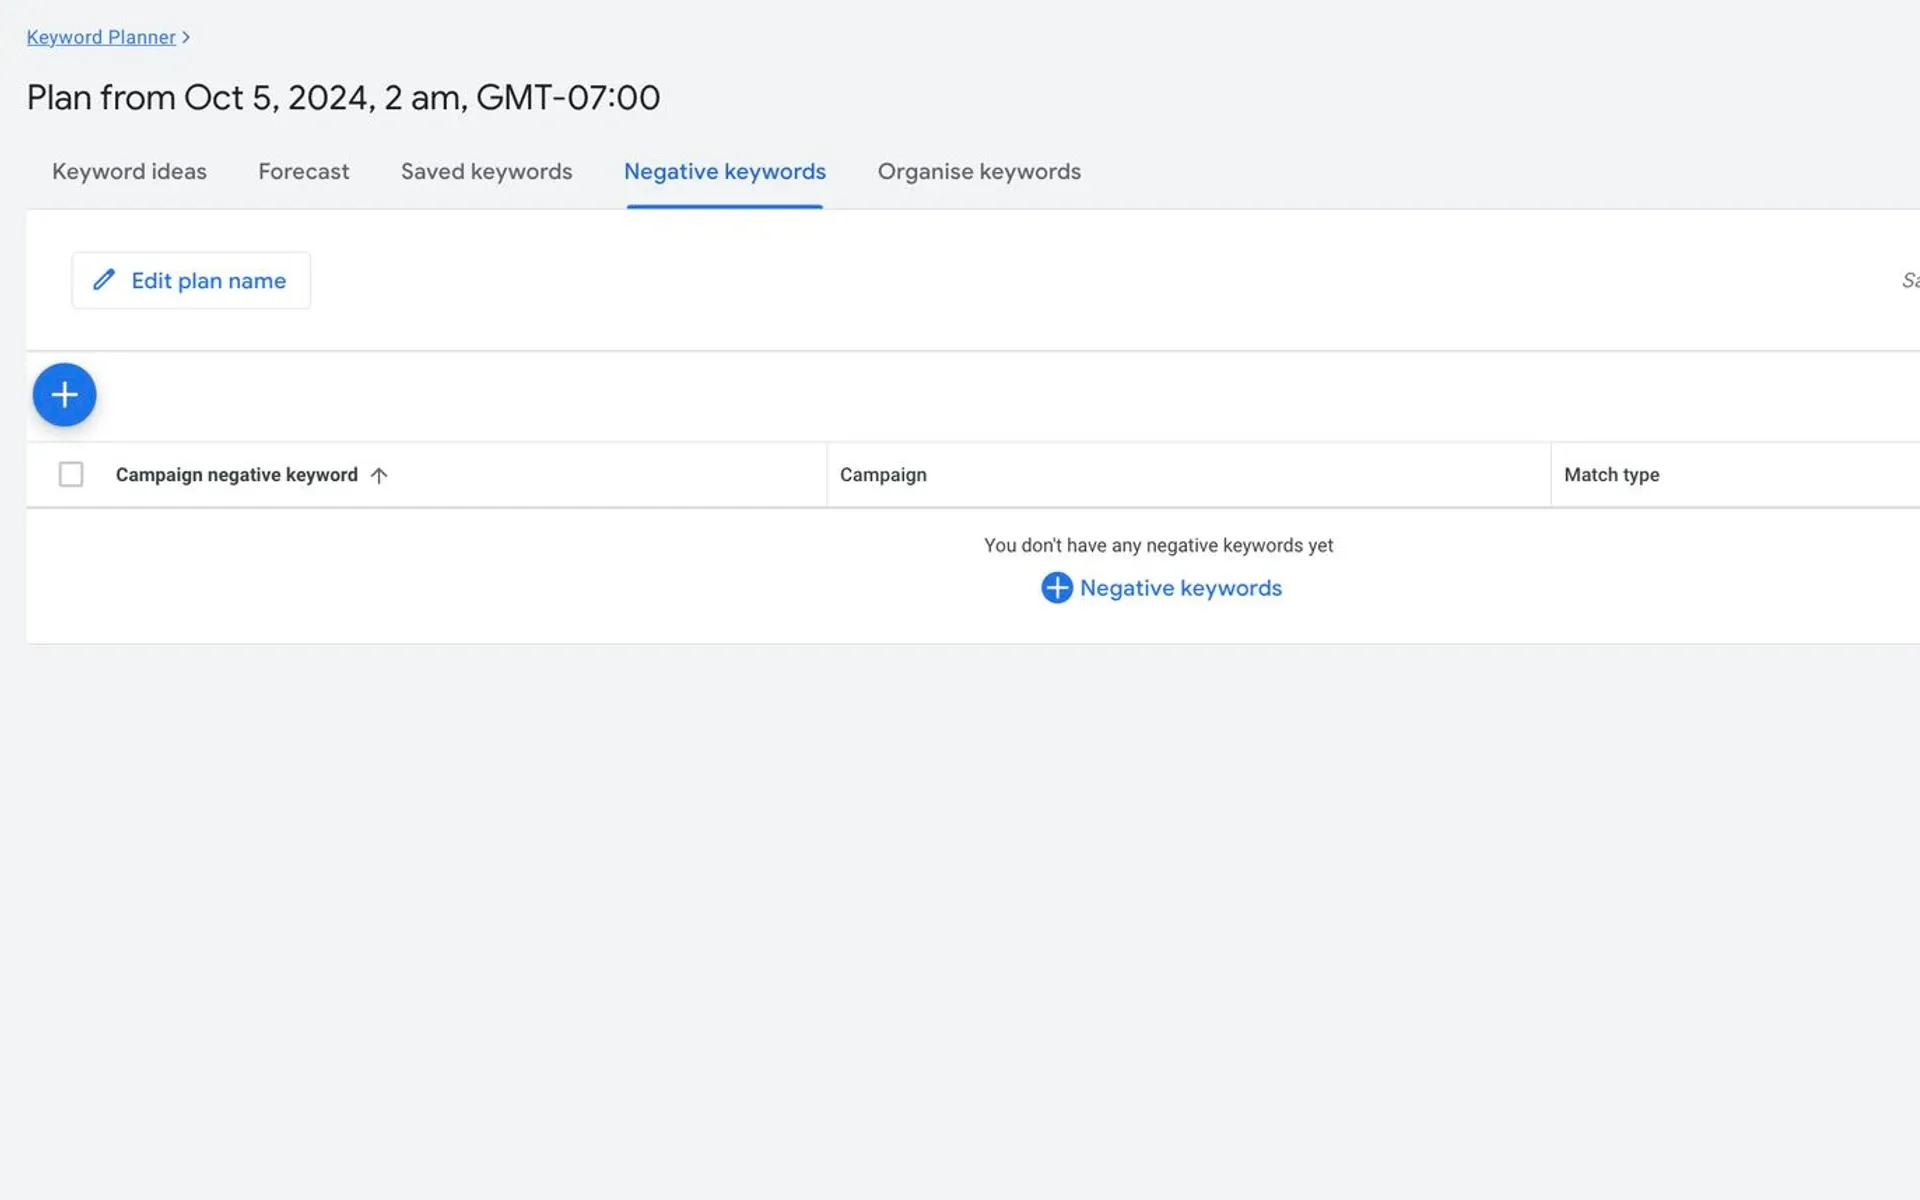Click the Keyword Planner breadcrumb arrow icon
The image size is (1920, 1200).
(x=187, y=36)
